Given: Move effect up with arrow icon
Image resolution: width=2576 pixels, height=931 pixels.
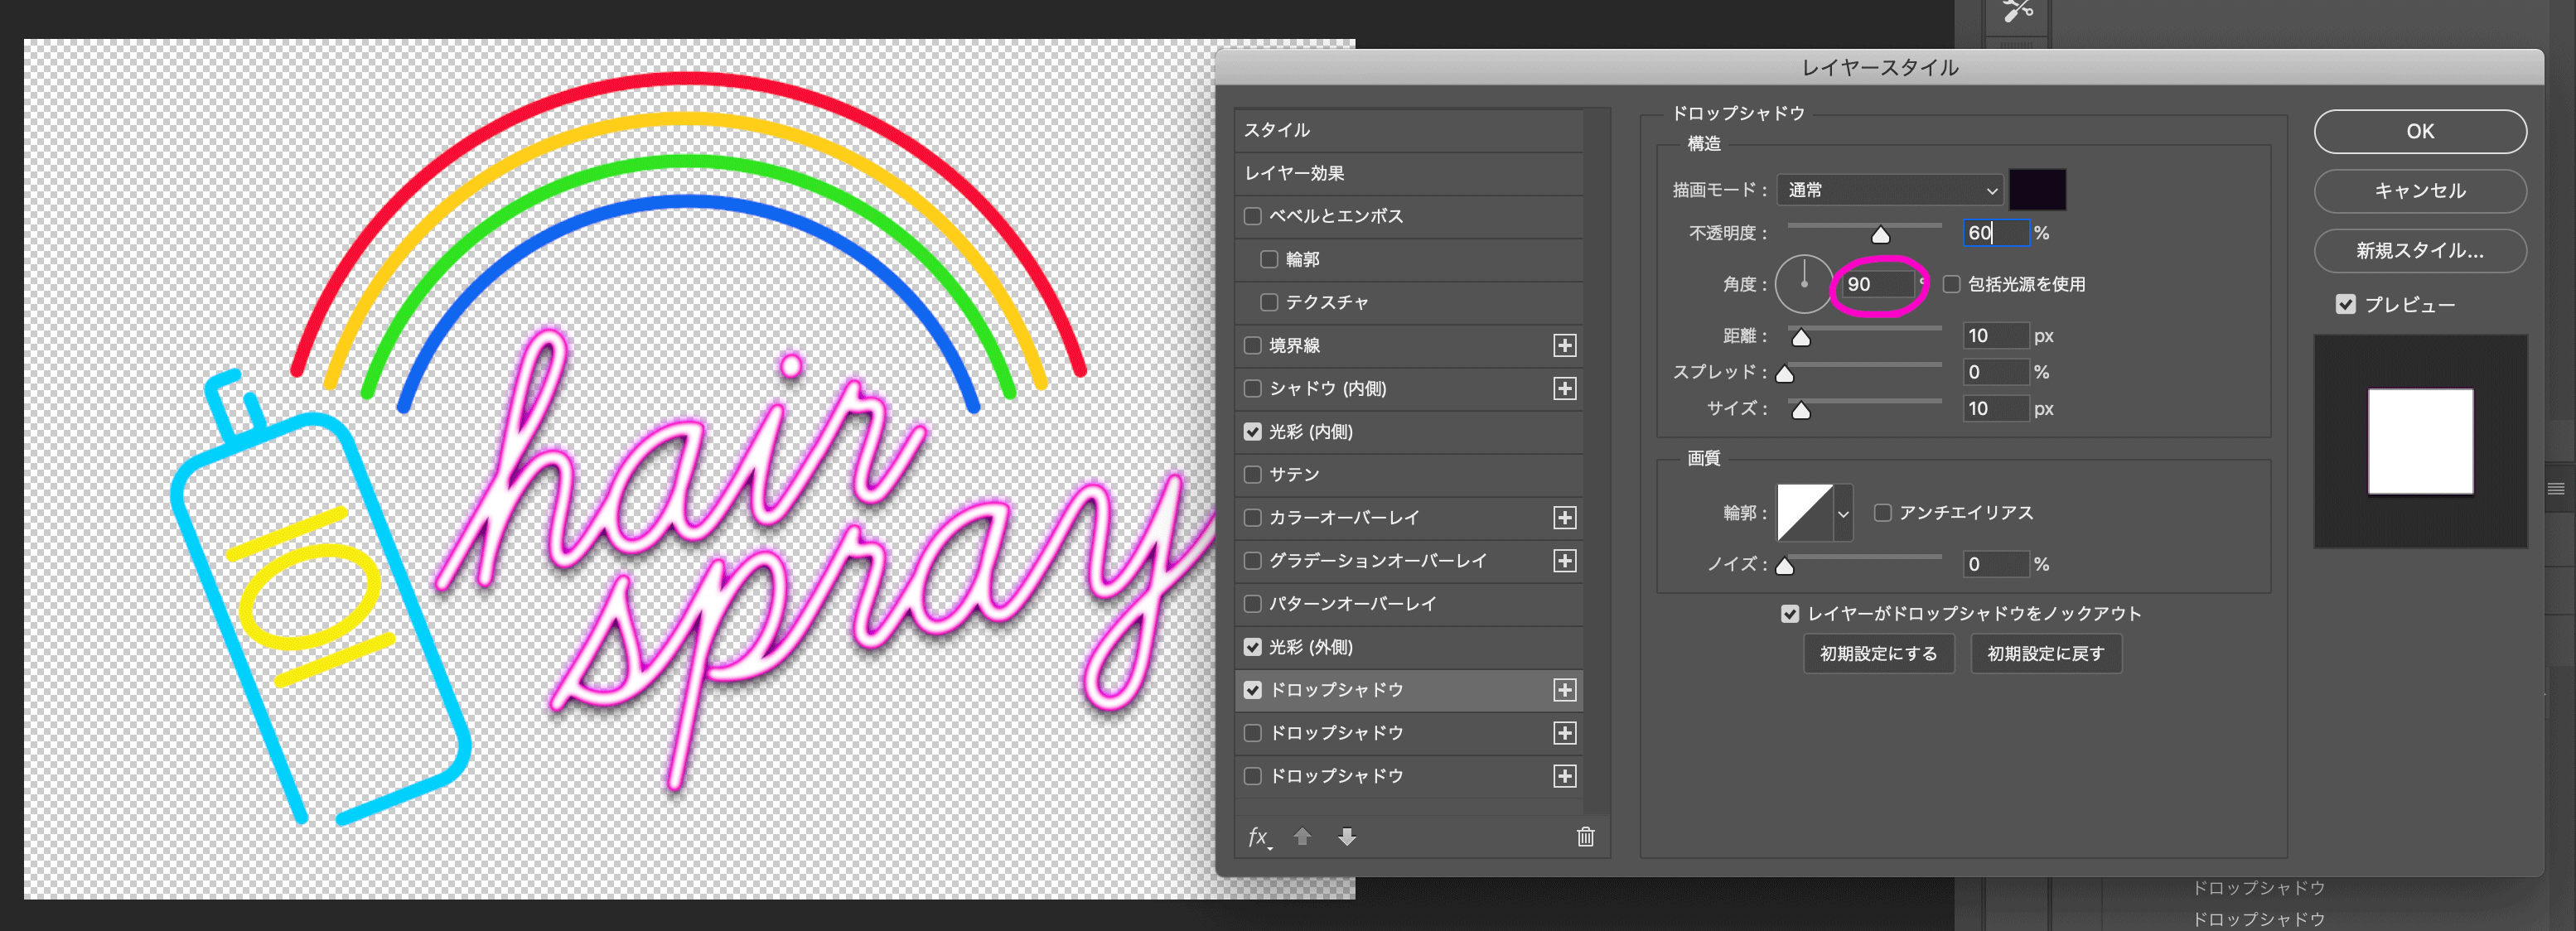Looking at the screenshot, I should click(x=1302, y=837).
